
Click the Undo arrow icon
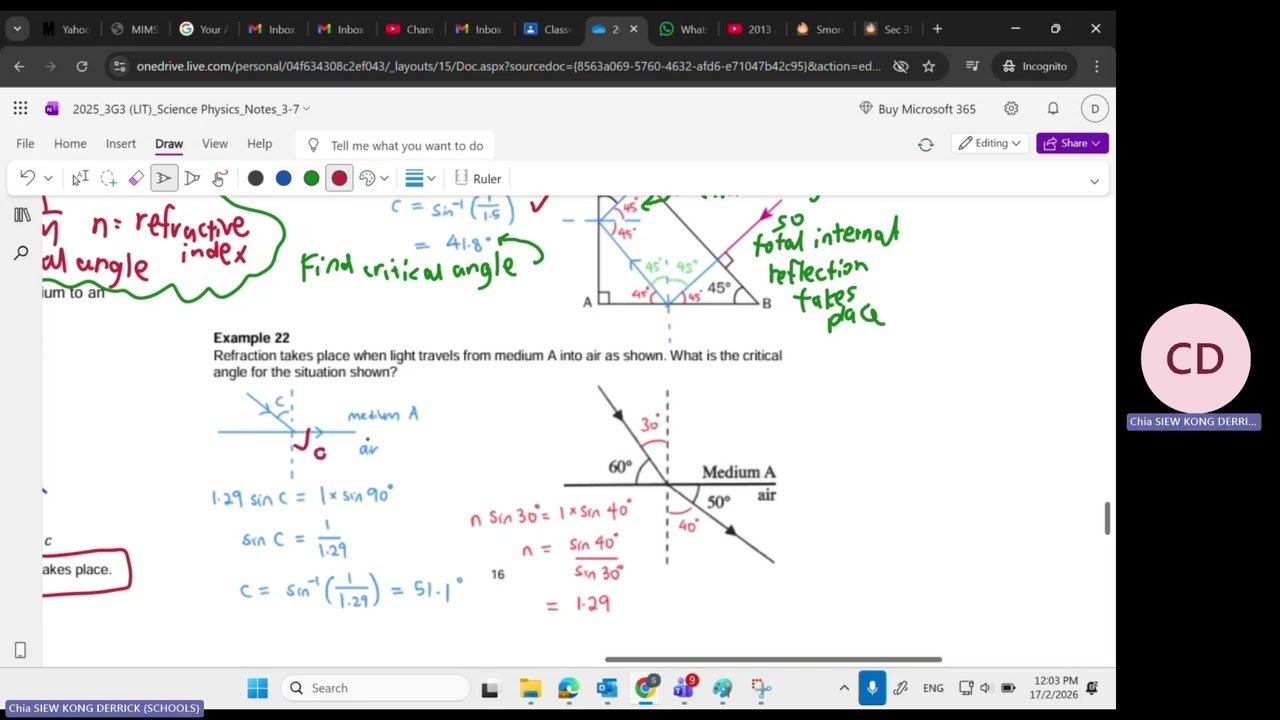tap(27, 178)
